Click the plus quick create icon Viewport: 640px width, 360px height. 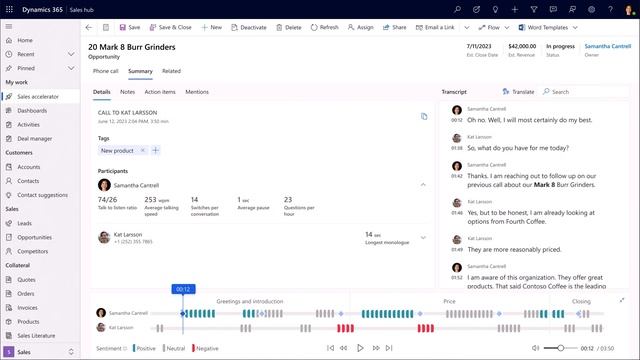click(515, 9)
